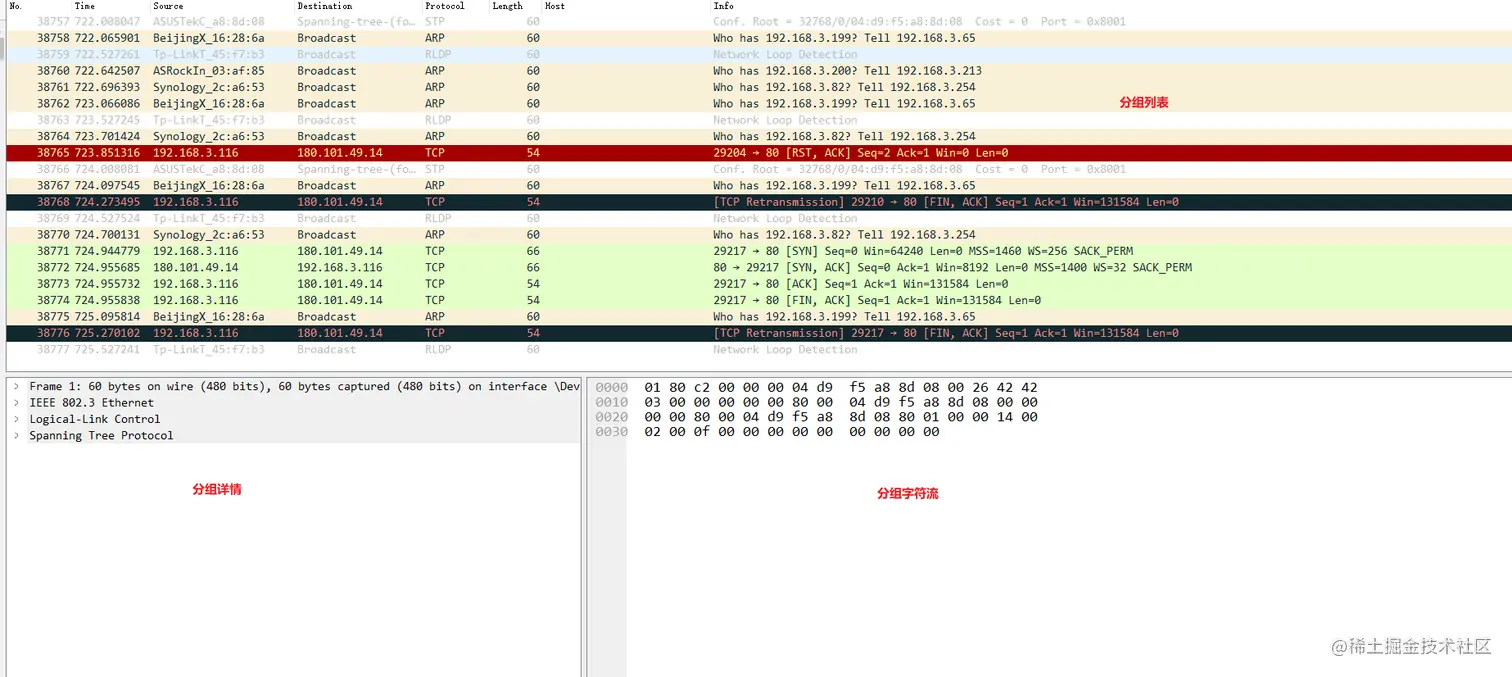Click hex dump line at offset 0000
Image resolution: width=1512 pixels, height=677 pixels.
(817, 387)
